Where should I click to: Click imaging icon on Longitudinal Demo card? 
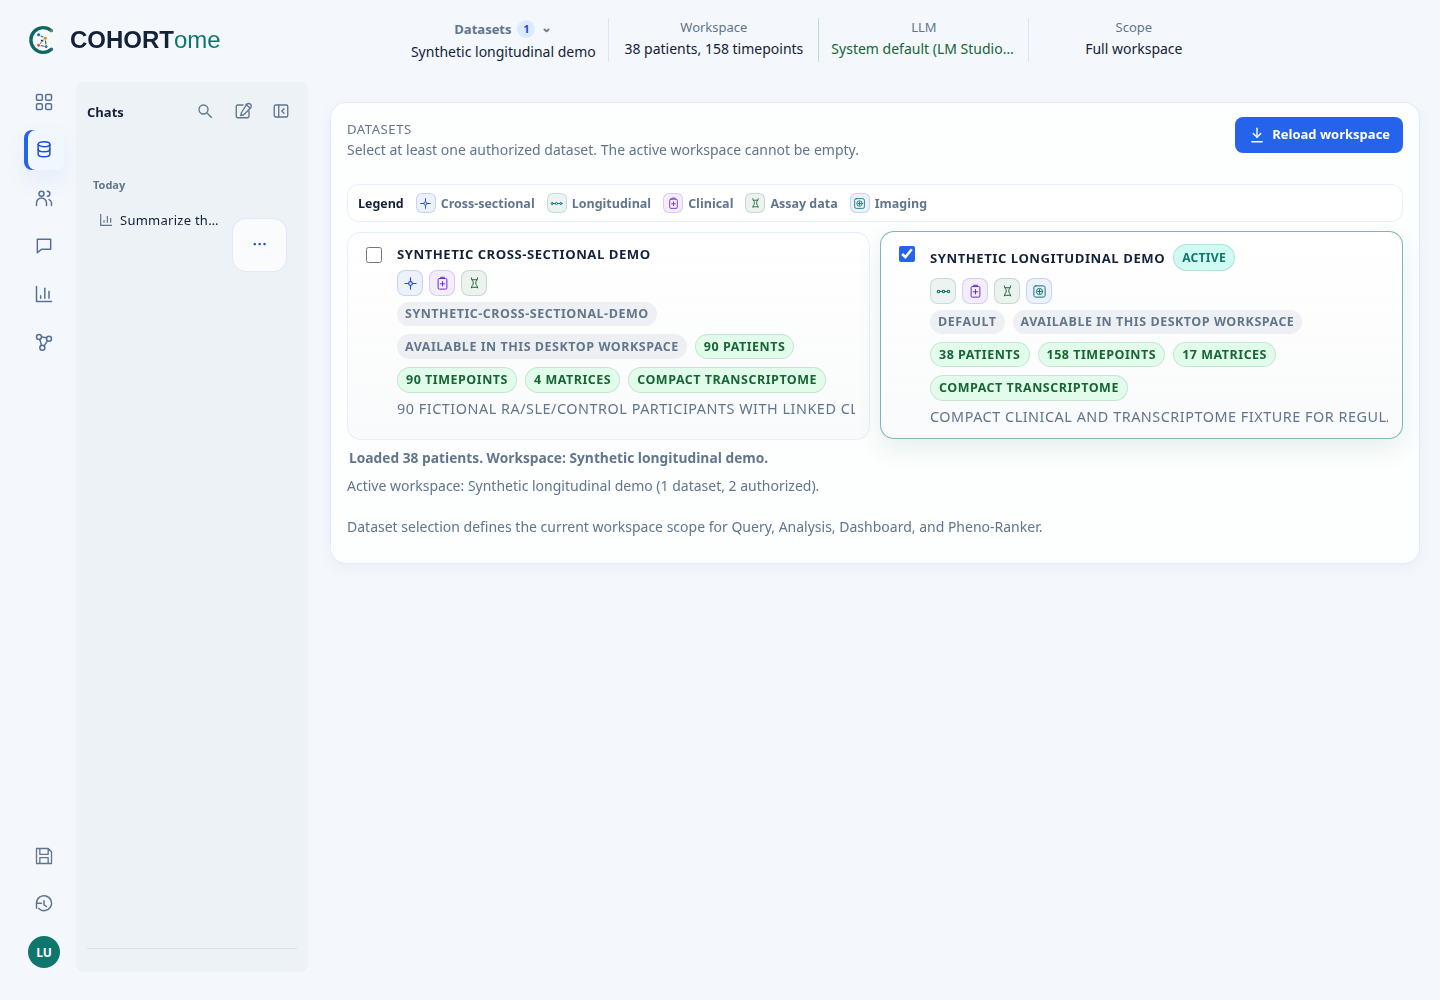(x=1039, y=291)
